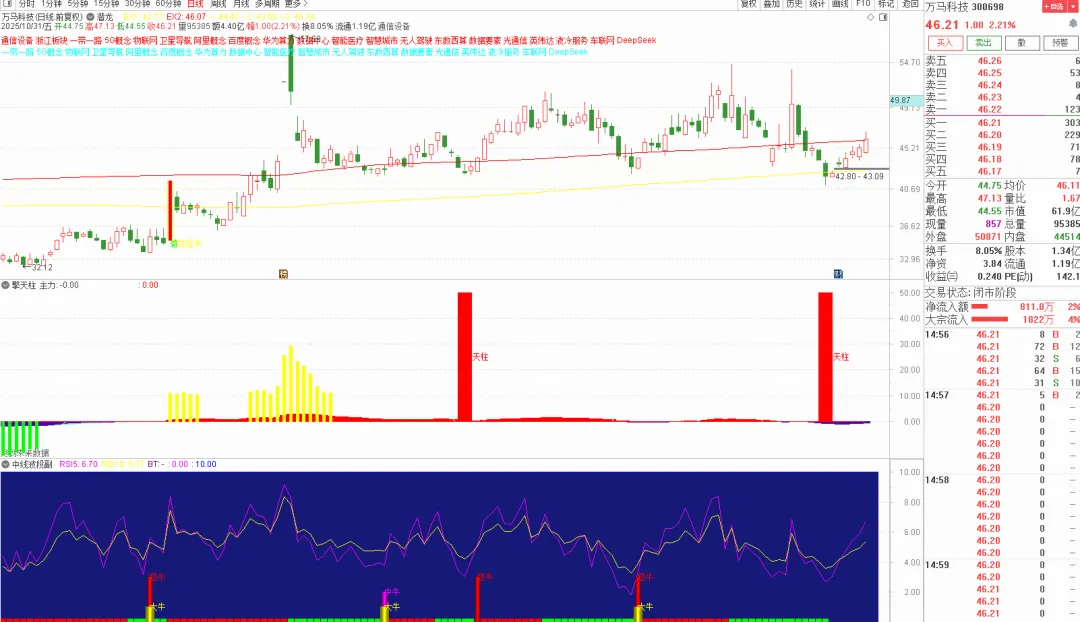Screen dimensions: 1080x622
Task: Click the alert bell icon
Action: tap(1072, 24)
